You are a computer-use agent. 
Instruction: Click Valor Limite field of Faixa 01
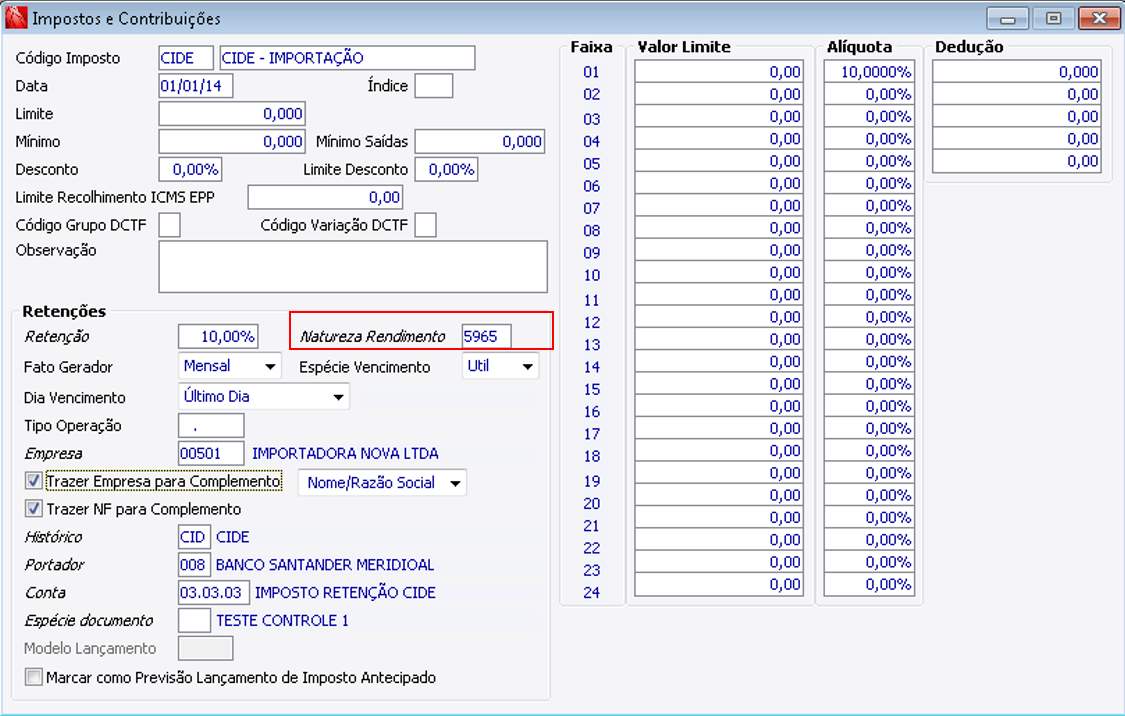coord(719,72)
